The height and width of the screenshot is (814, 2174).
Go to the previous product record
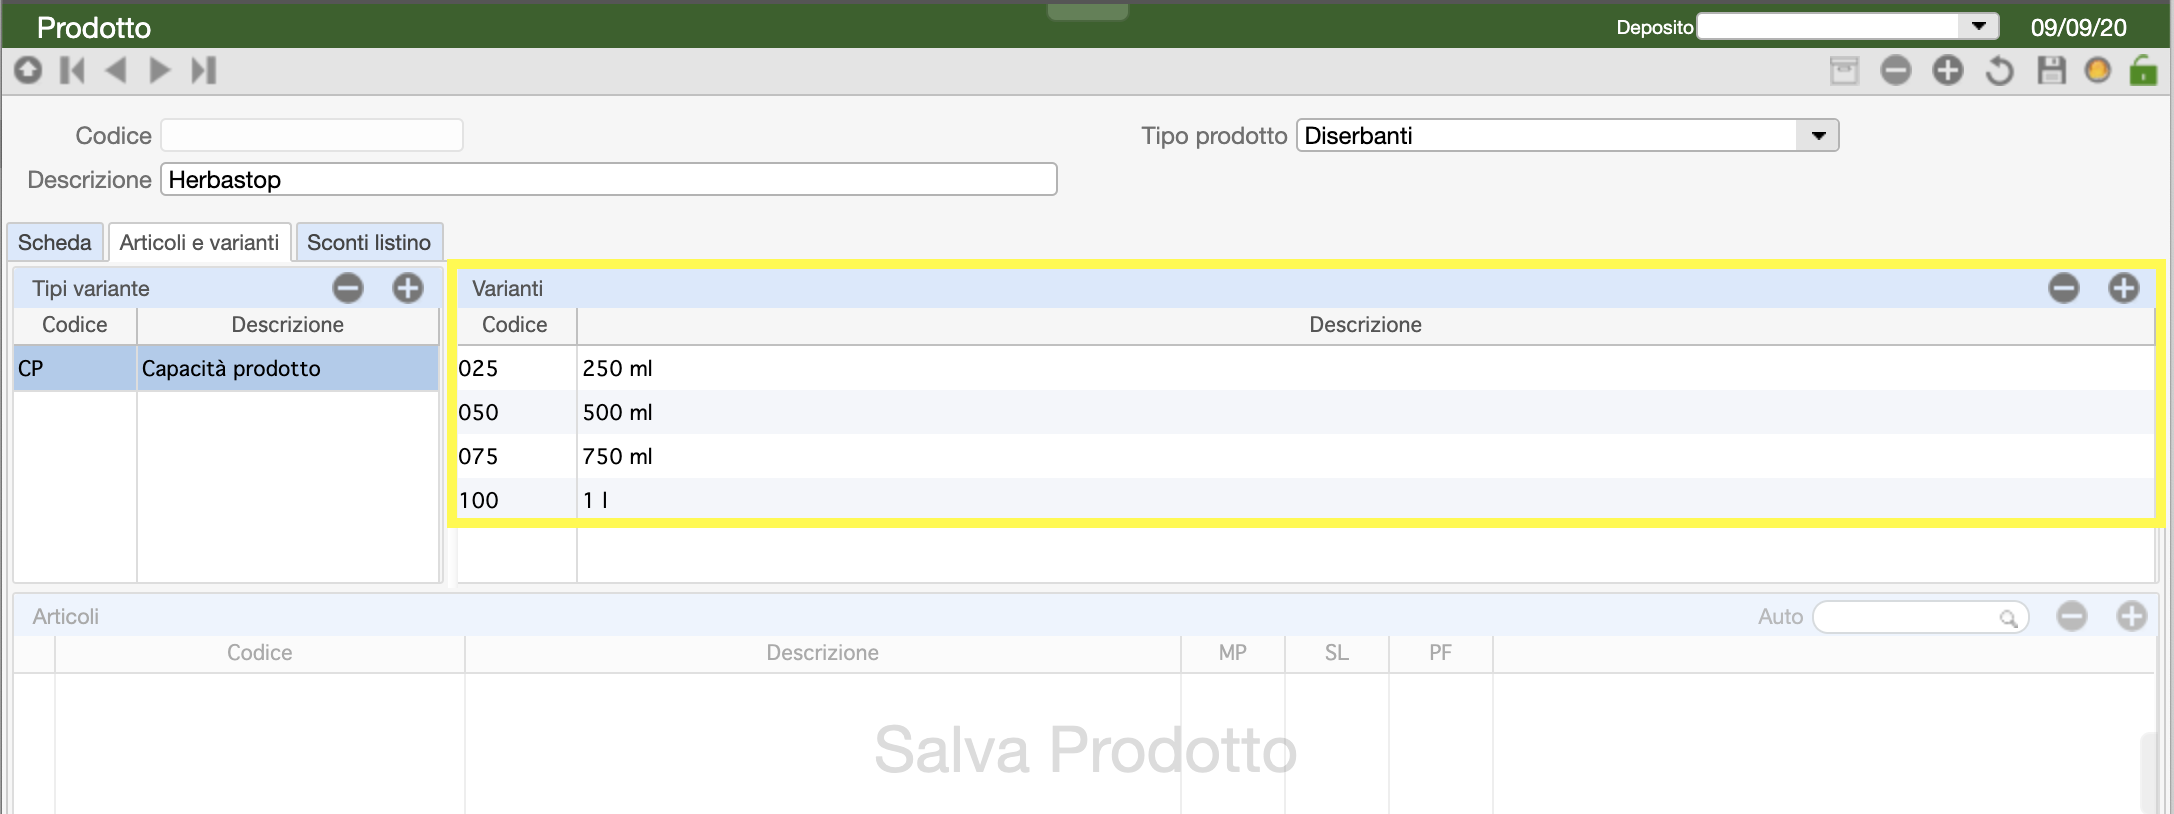pos(116,70)
